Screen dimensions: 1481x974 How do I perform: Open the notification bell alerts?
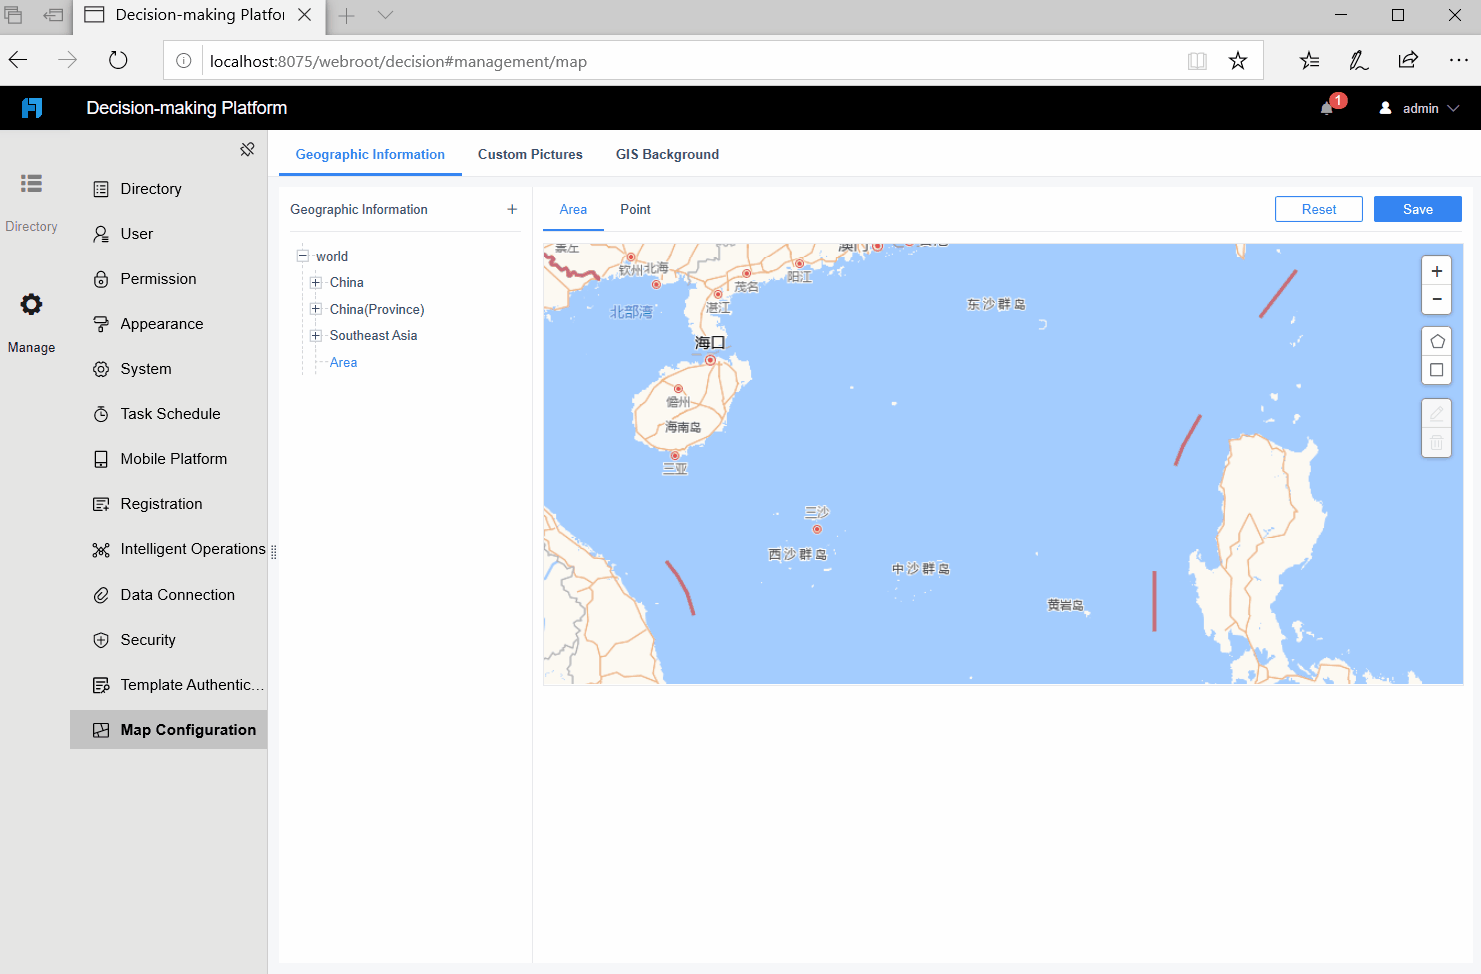tap(1327, 107)
